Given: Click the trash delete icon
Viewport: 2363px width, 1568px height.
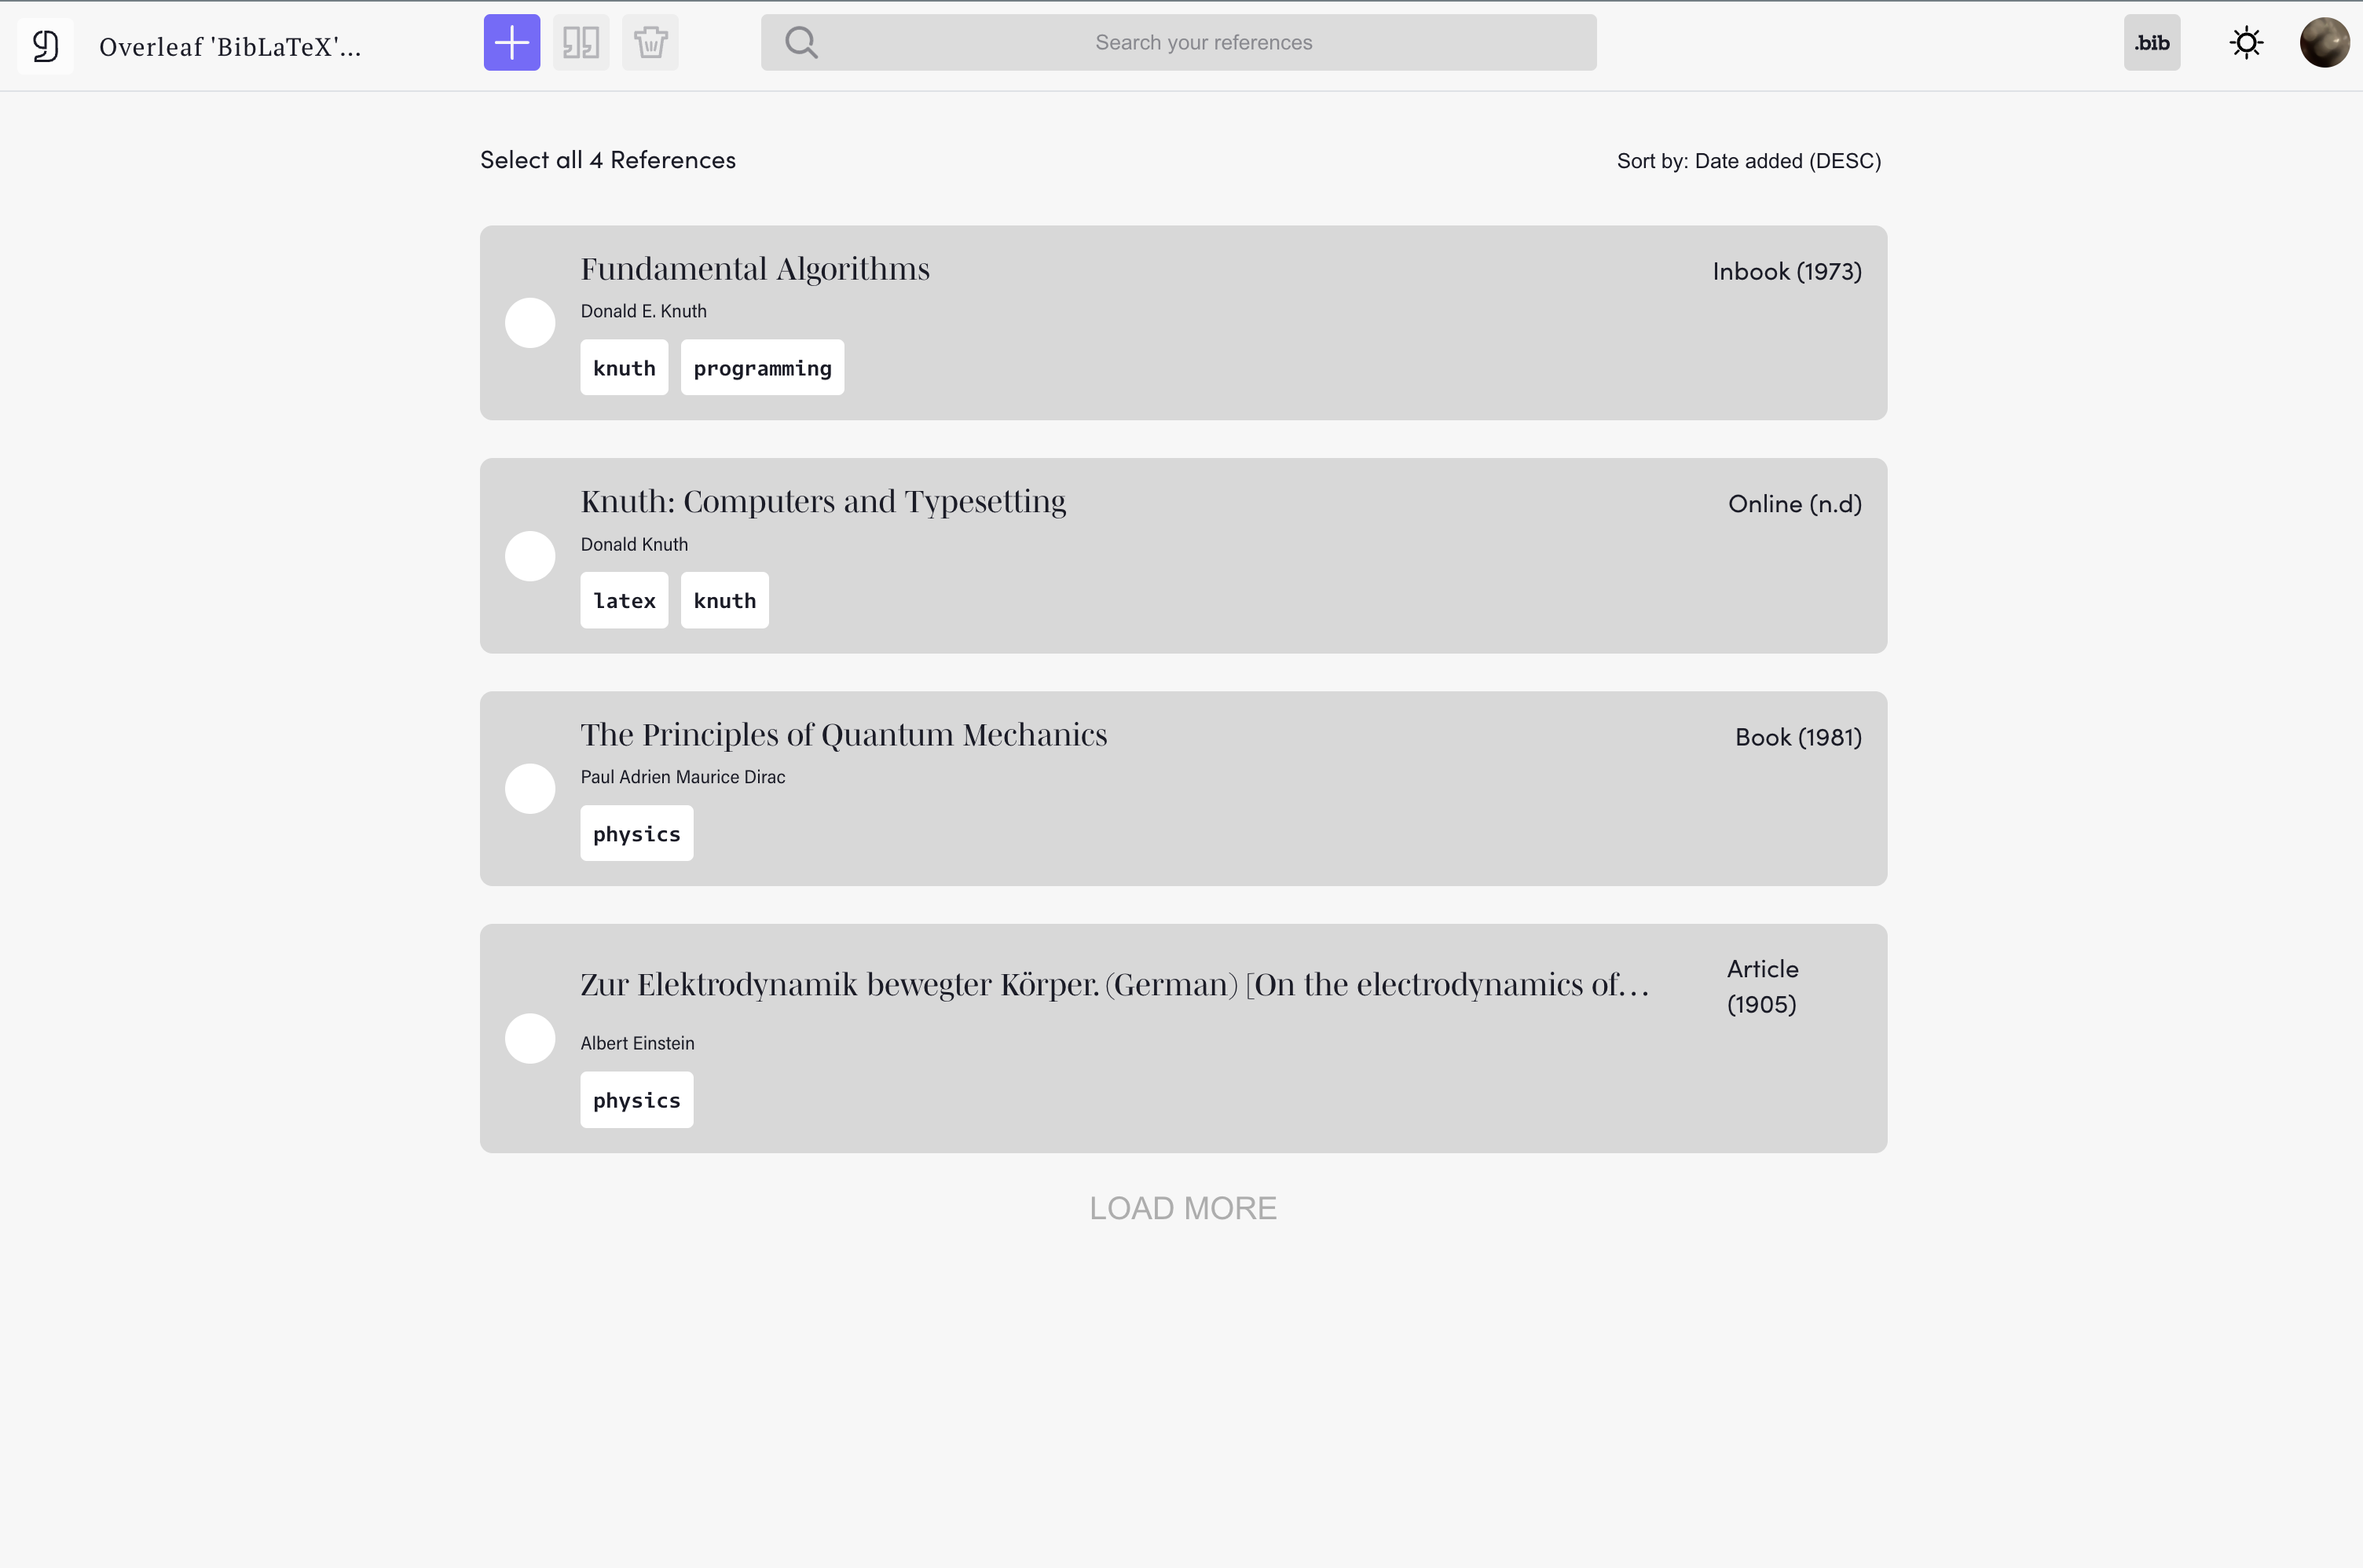Looking at the screenshot, I should 650,43.
